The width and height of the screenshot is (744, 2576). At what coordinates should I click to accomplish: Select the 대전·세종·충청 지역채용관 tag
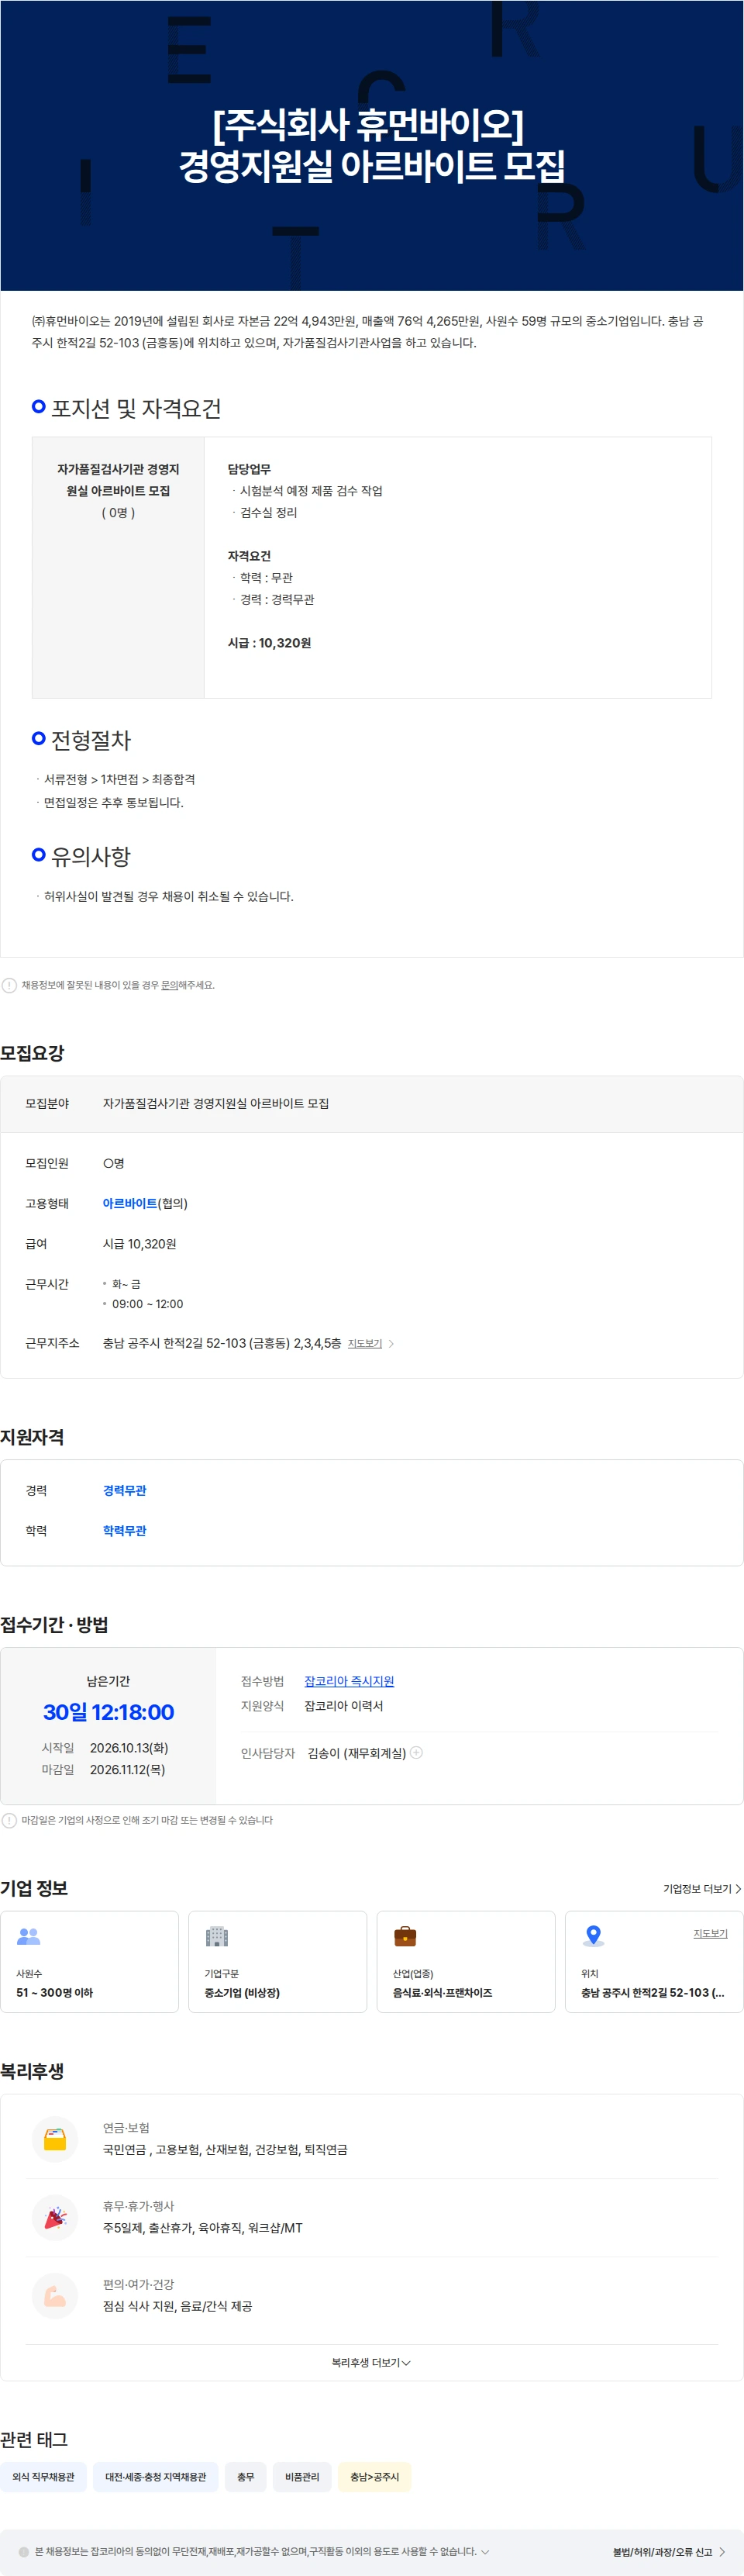(x=155, y=2476)
